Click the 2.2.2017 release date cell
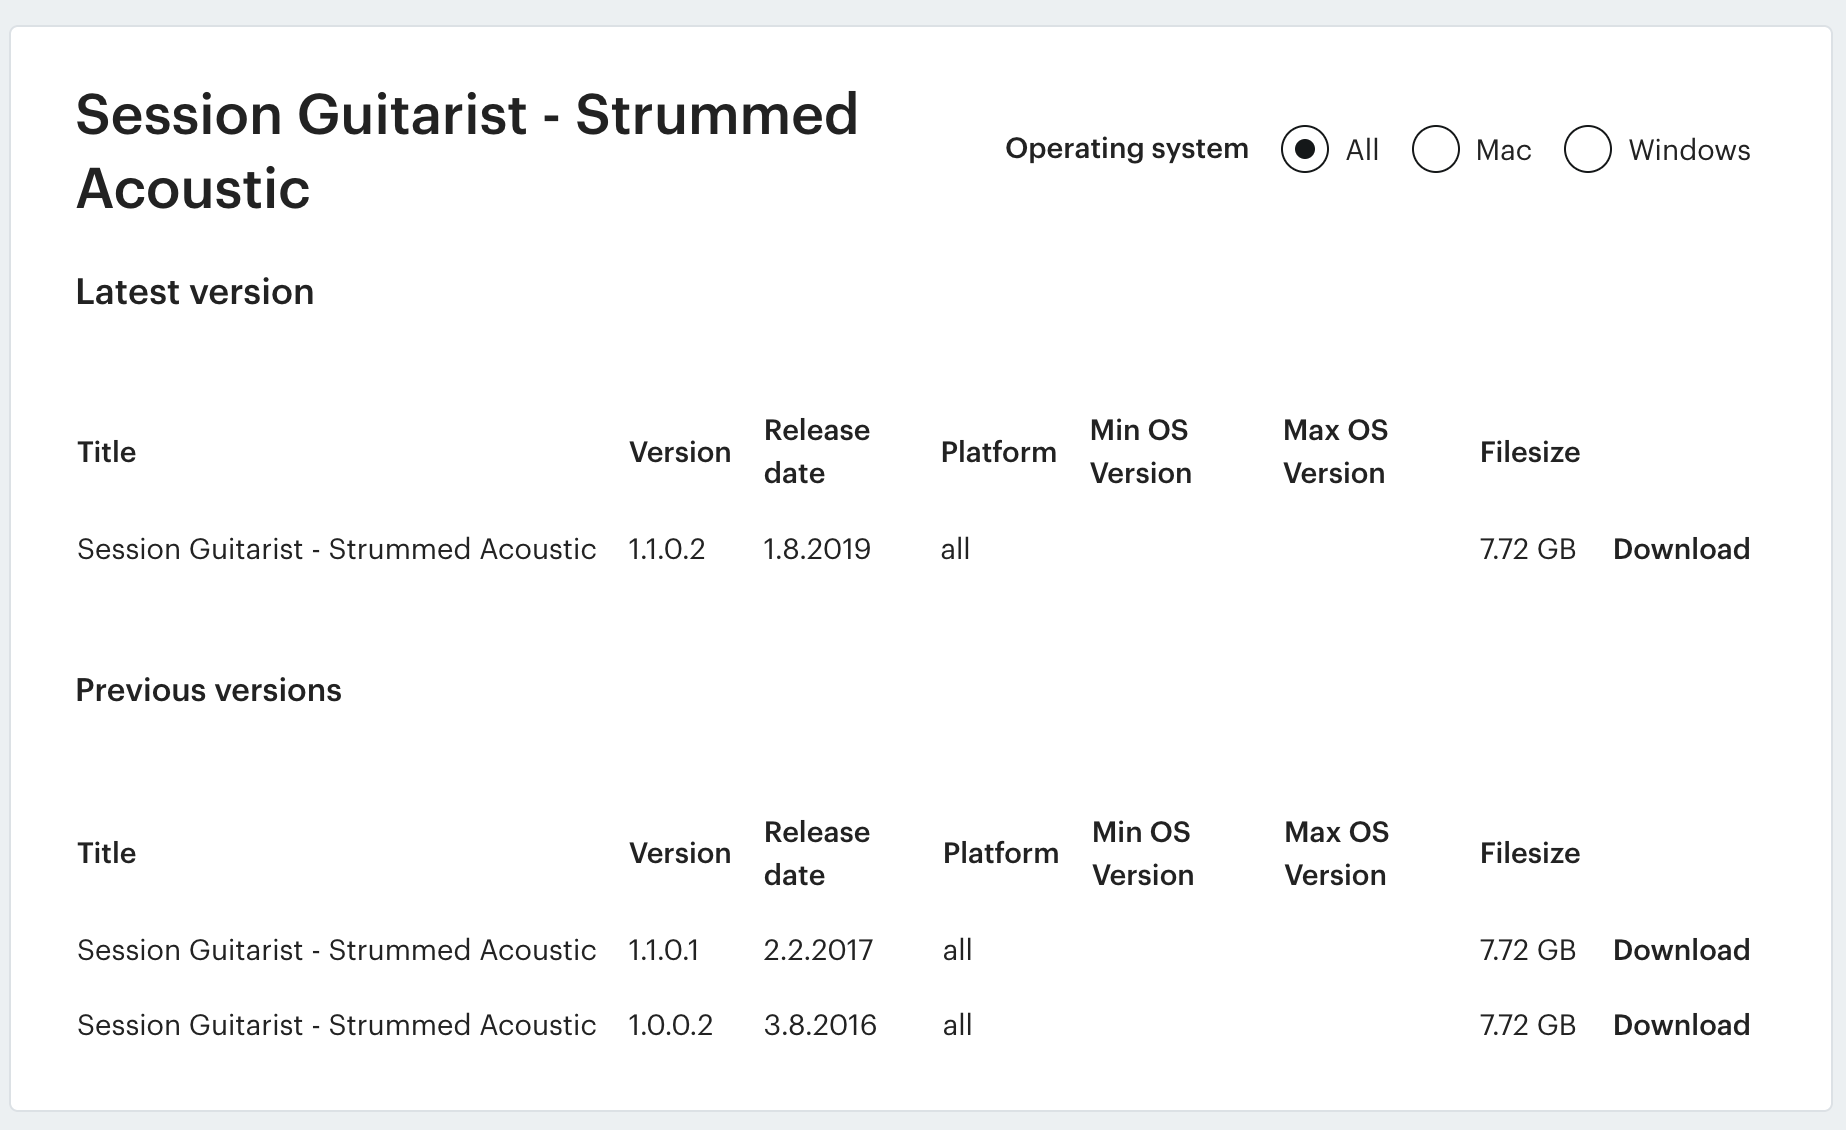The height and width of the screenshot is (1130, 1846). click(x=818, y=950)
